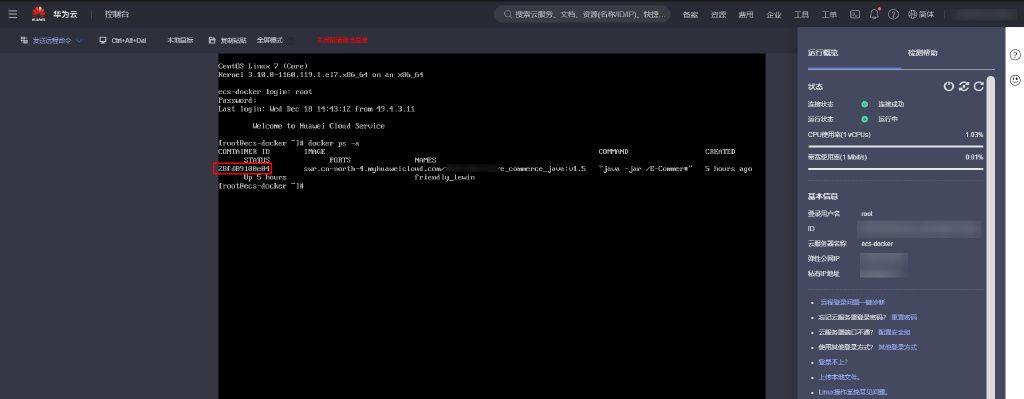Click the 配置安全组 security group link
1024x399 pixels.
(895, 332)
